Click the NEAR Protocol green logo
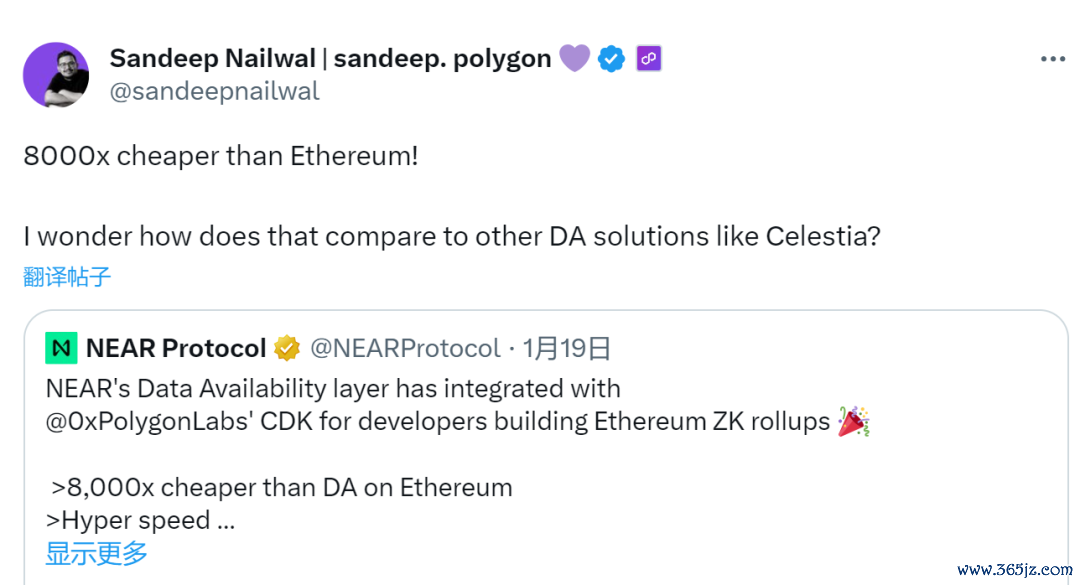The height and width of the screenshot is (585, 1080). pos(62,348)
